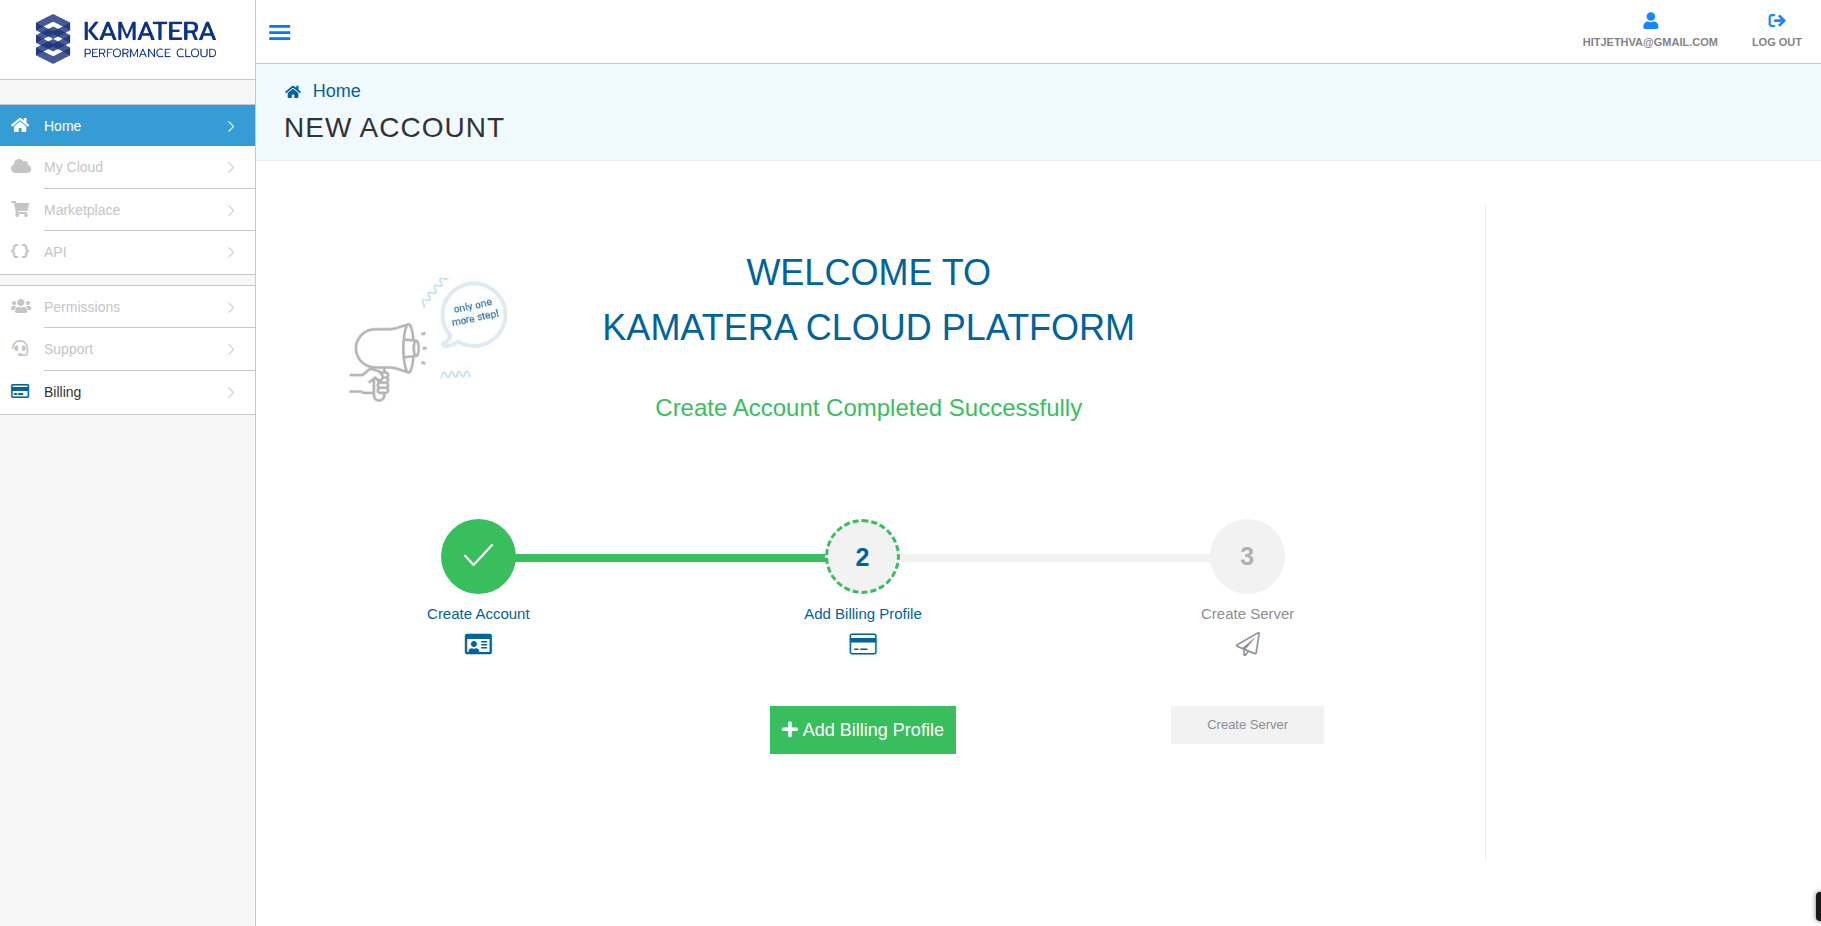Click the green checkmark step circle
The width and height of the screenshot is (1821, 926).
tap(478, 556)
